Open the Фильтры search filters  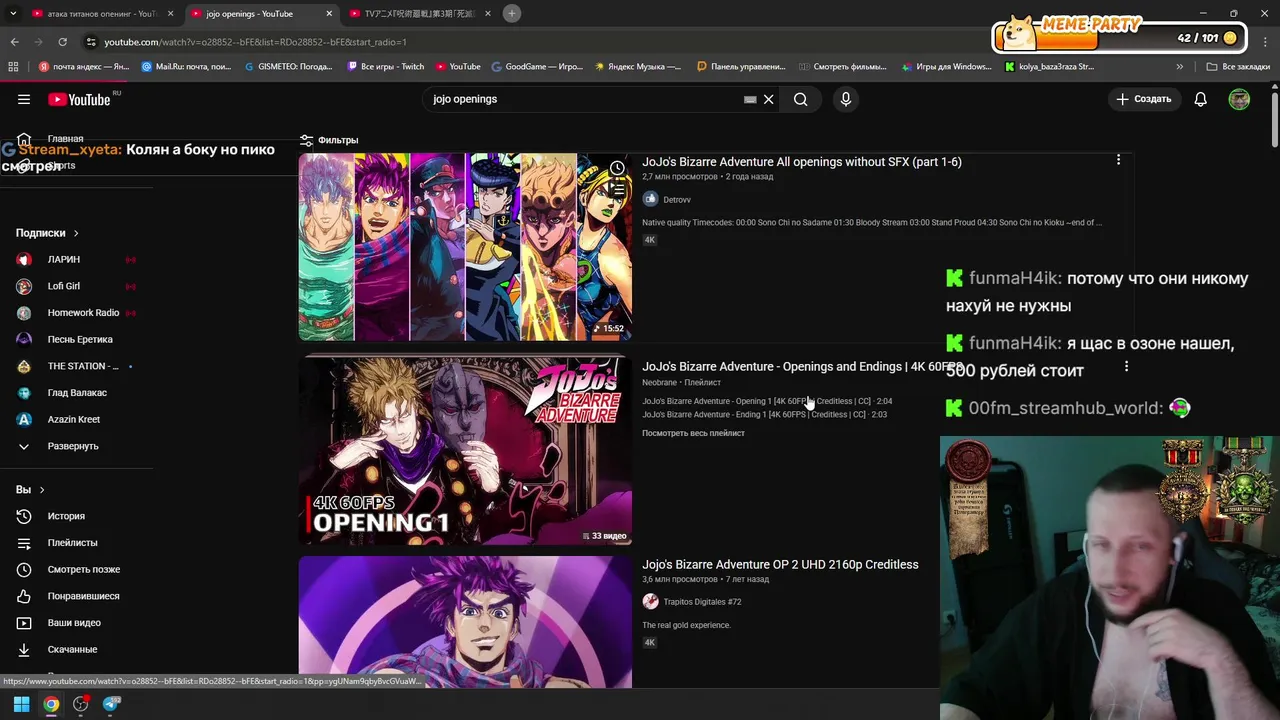329,140
